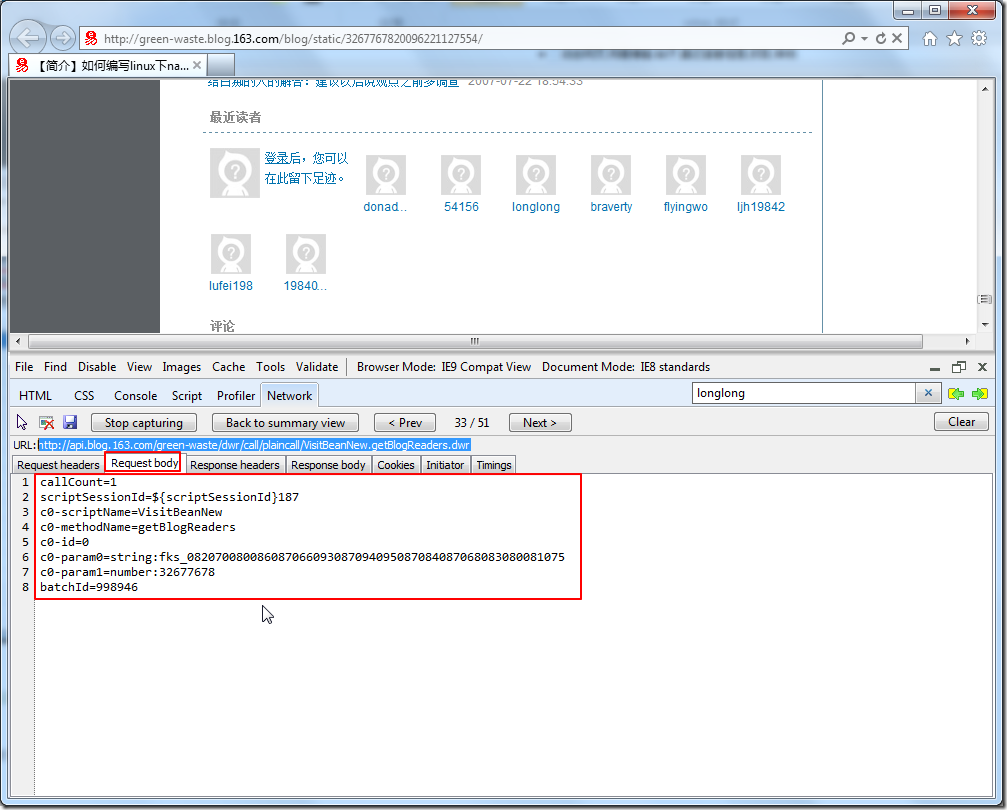Click the horizontal scrollbar thumb
The image size is (1007, 810).
tap(475, 341)
